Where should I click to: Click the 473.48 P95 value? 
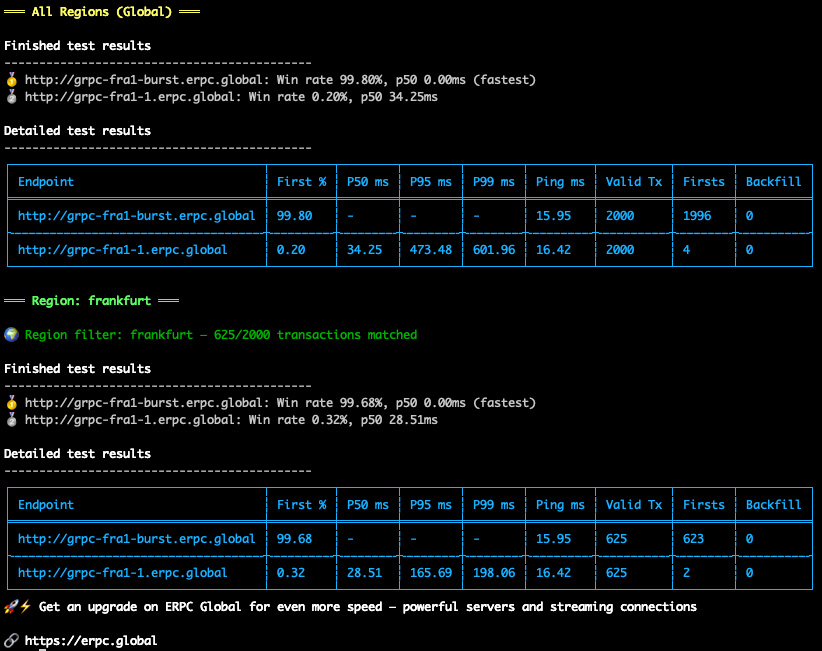pos(430,250)
